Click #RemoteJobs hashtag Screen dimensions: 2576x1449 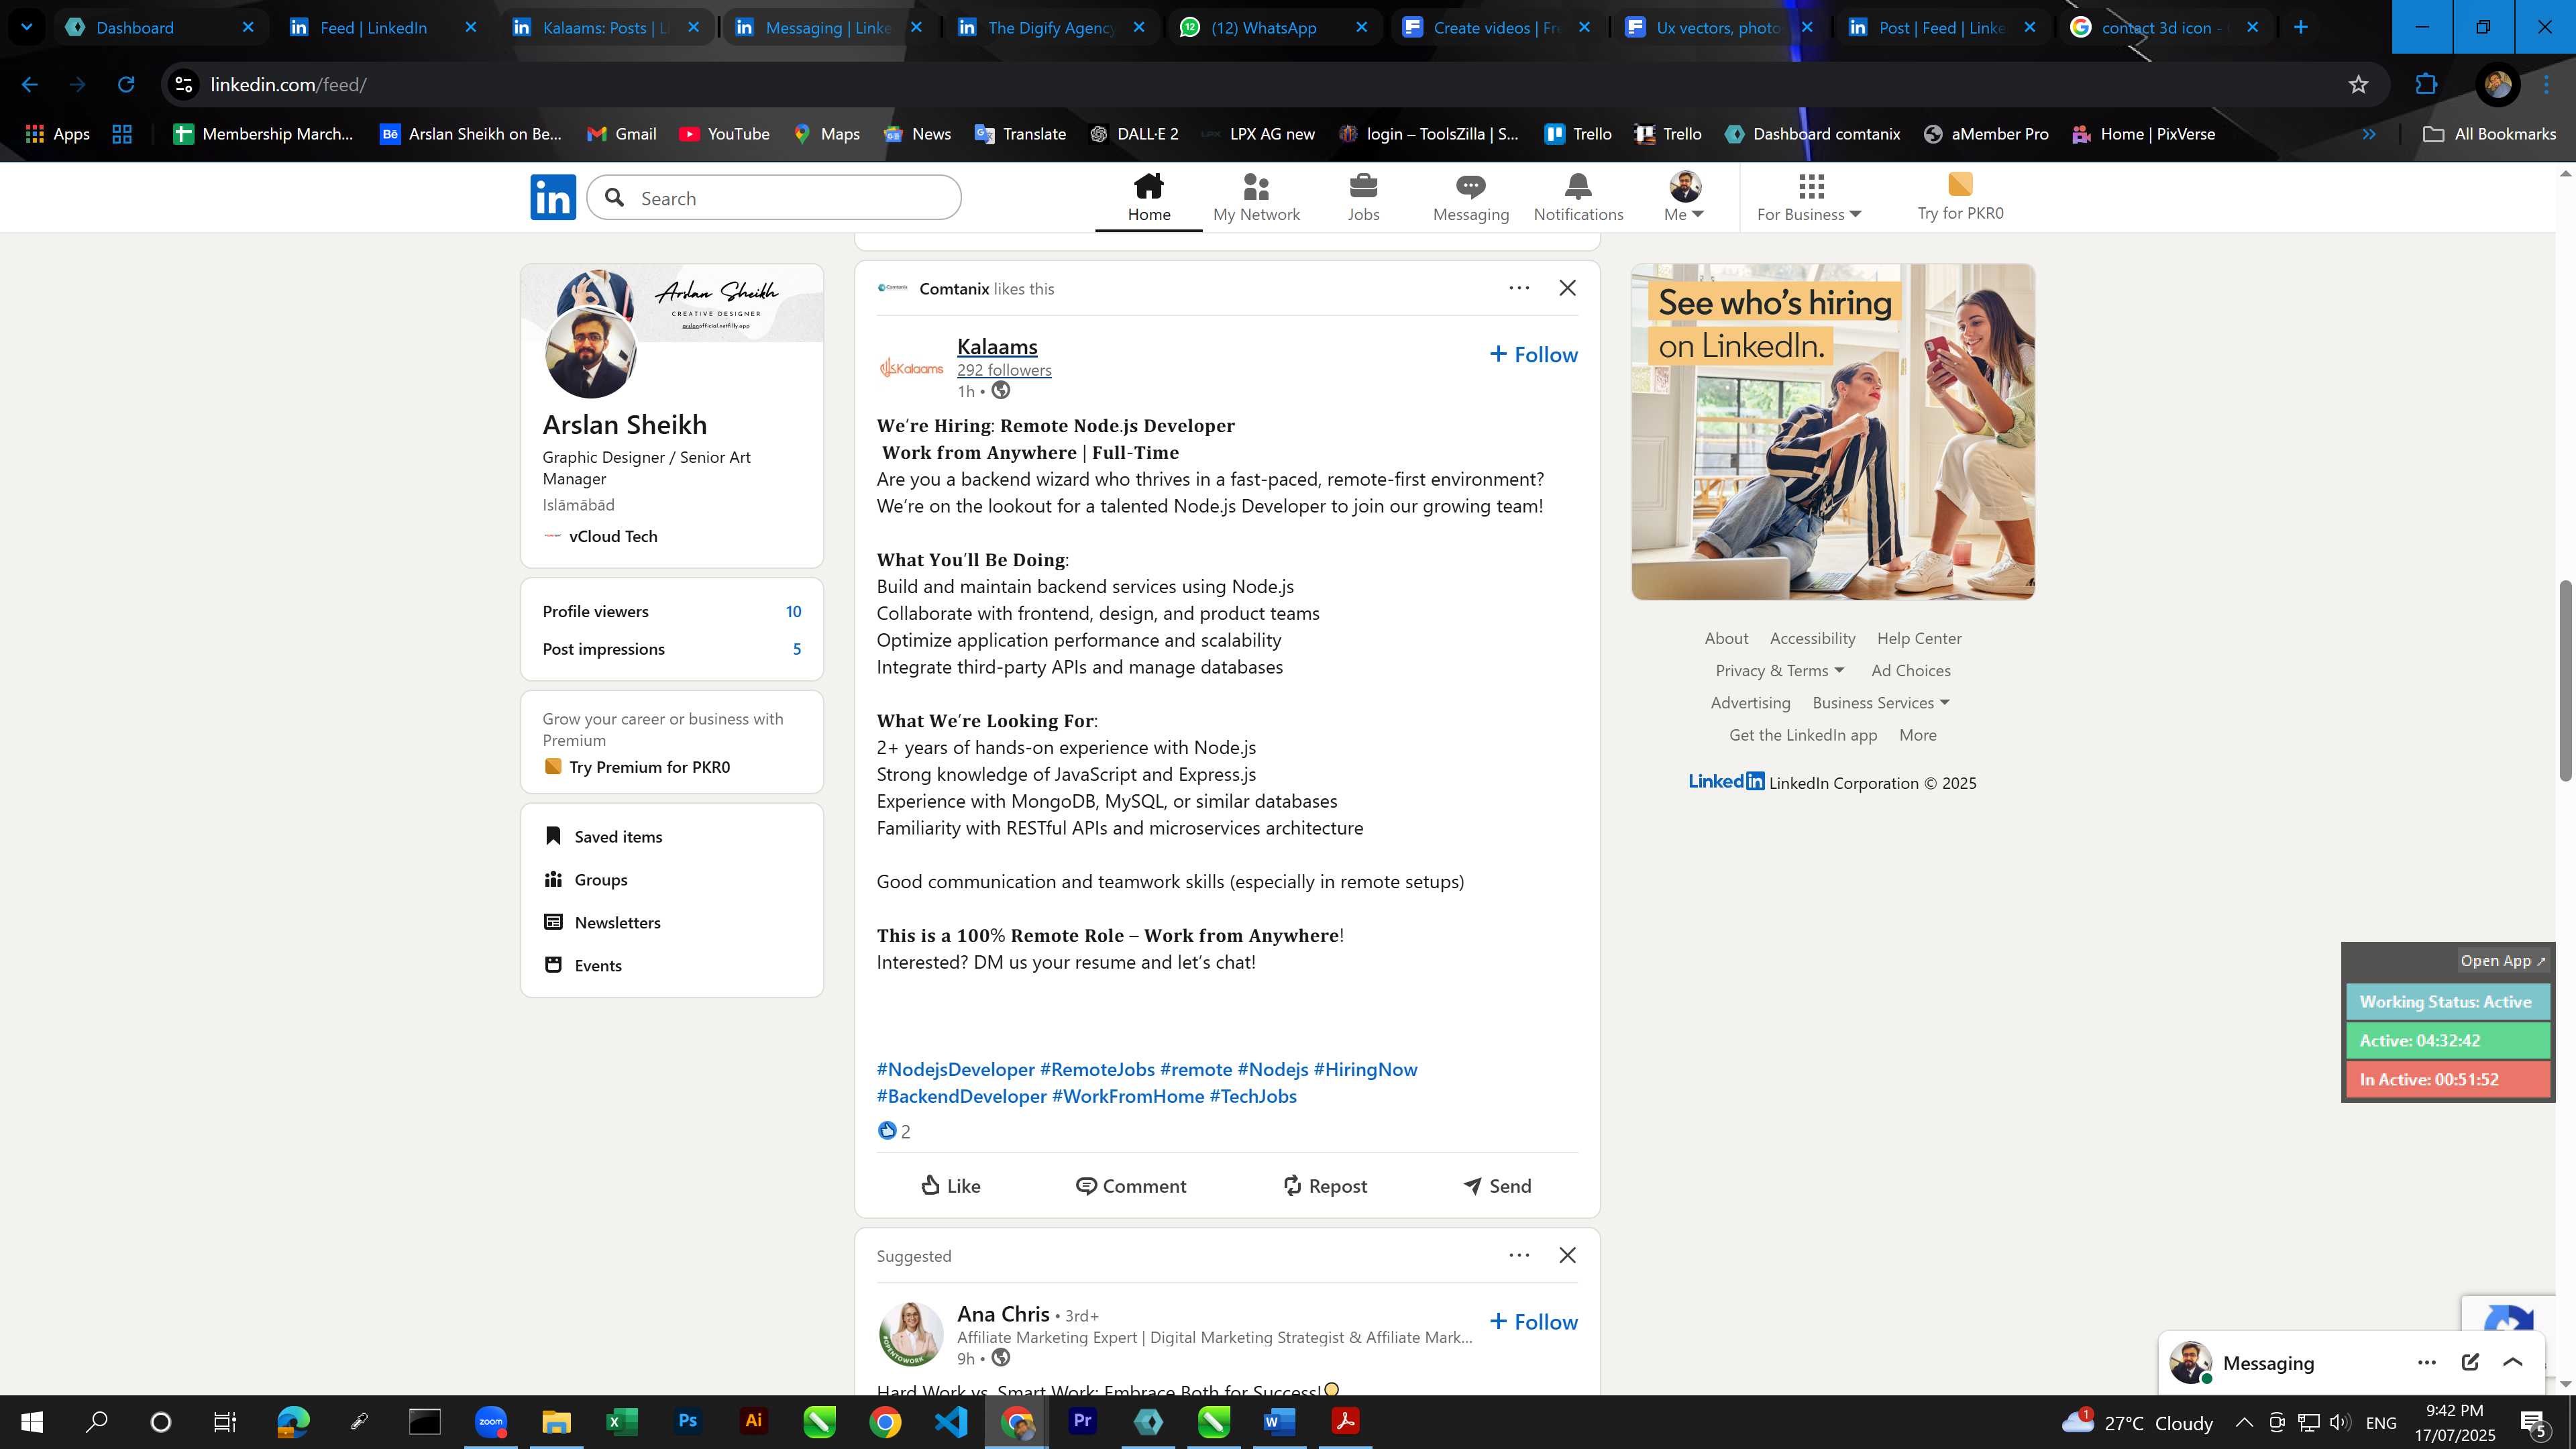coord(1097,1070)
